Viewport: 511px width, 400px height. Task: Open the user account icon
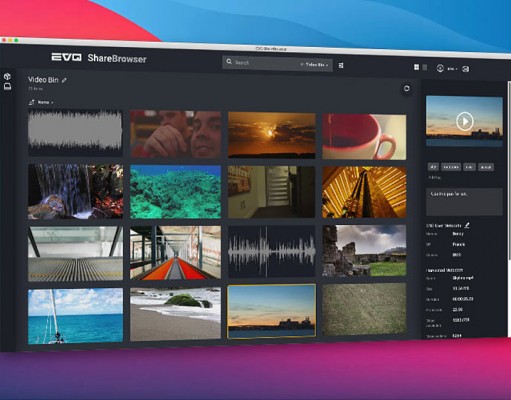click(440, 68)
